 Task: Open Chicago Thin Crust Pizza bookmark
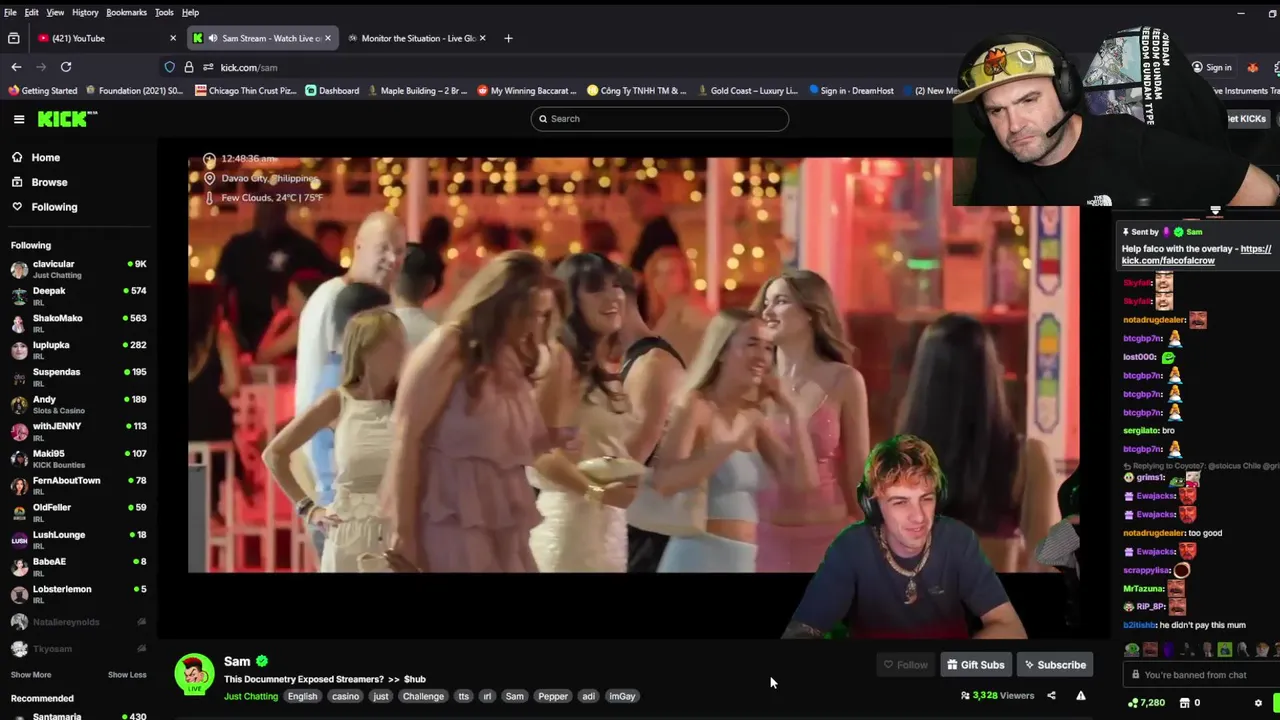[245, 91]
